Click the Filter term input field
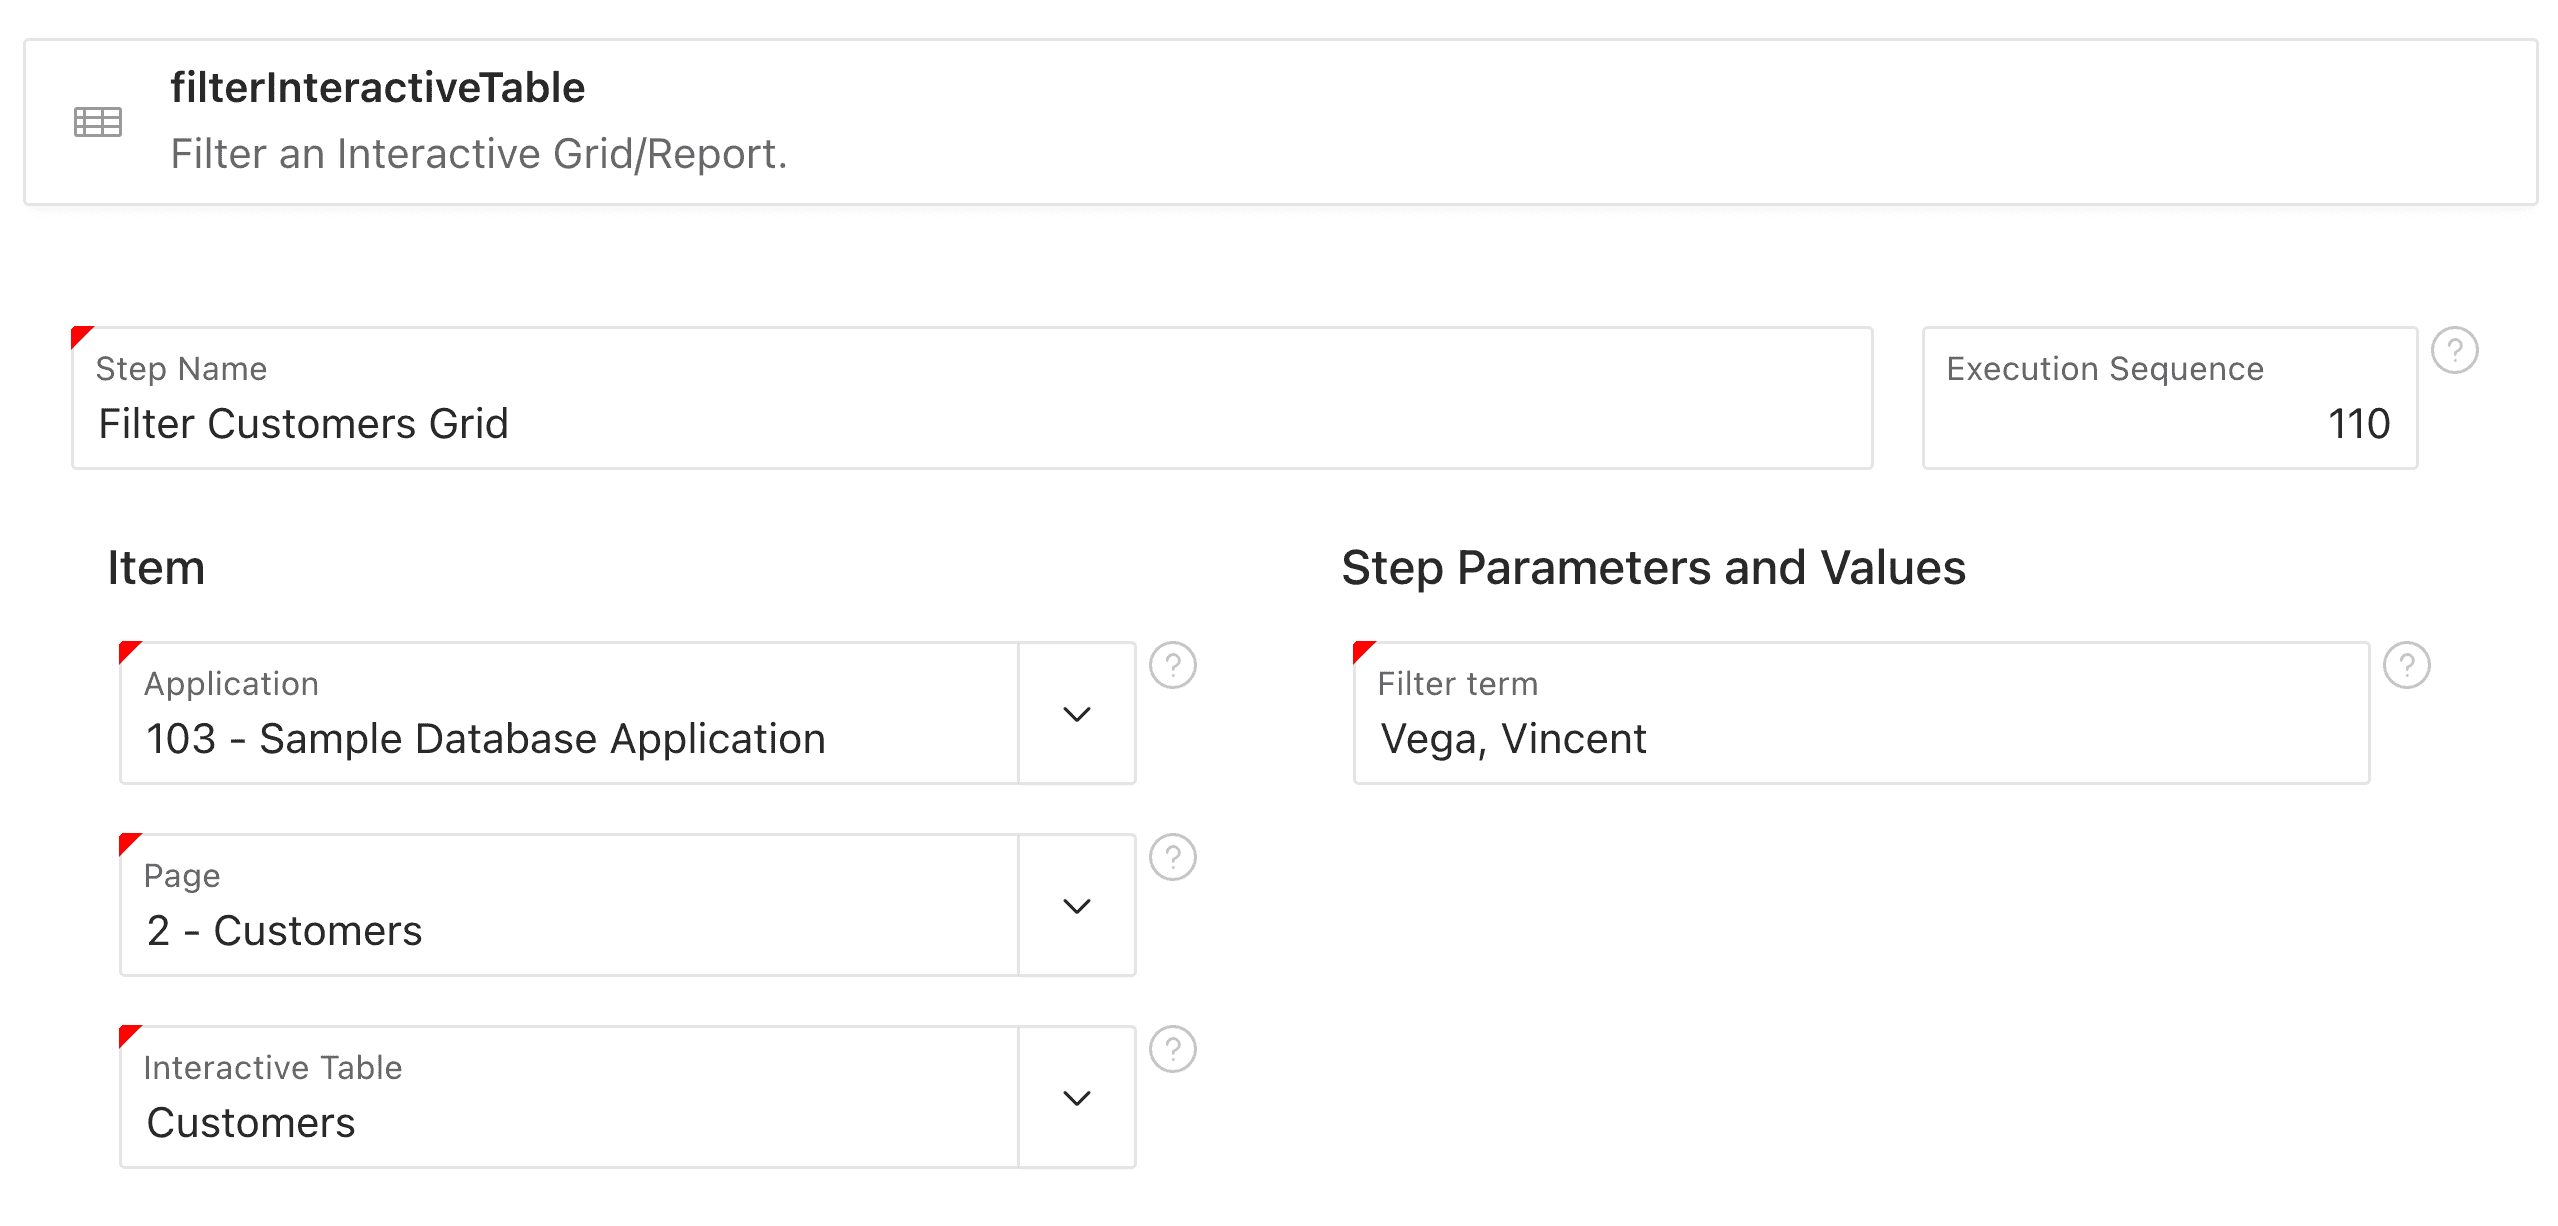This screenshot has width=2558, height=1226. [x=1861, y=713]
